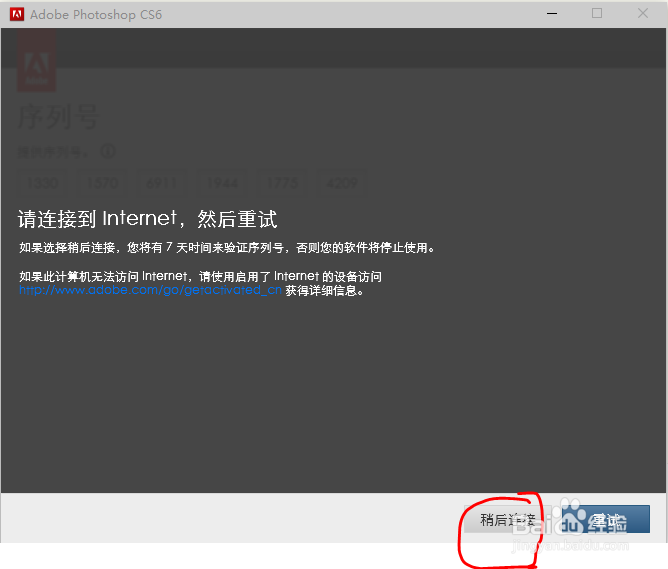
Task: Maximize the Adobe Photoshop CS6 window
Action: [597, 14]
